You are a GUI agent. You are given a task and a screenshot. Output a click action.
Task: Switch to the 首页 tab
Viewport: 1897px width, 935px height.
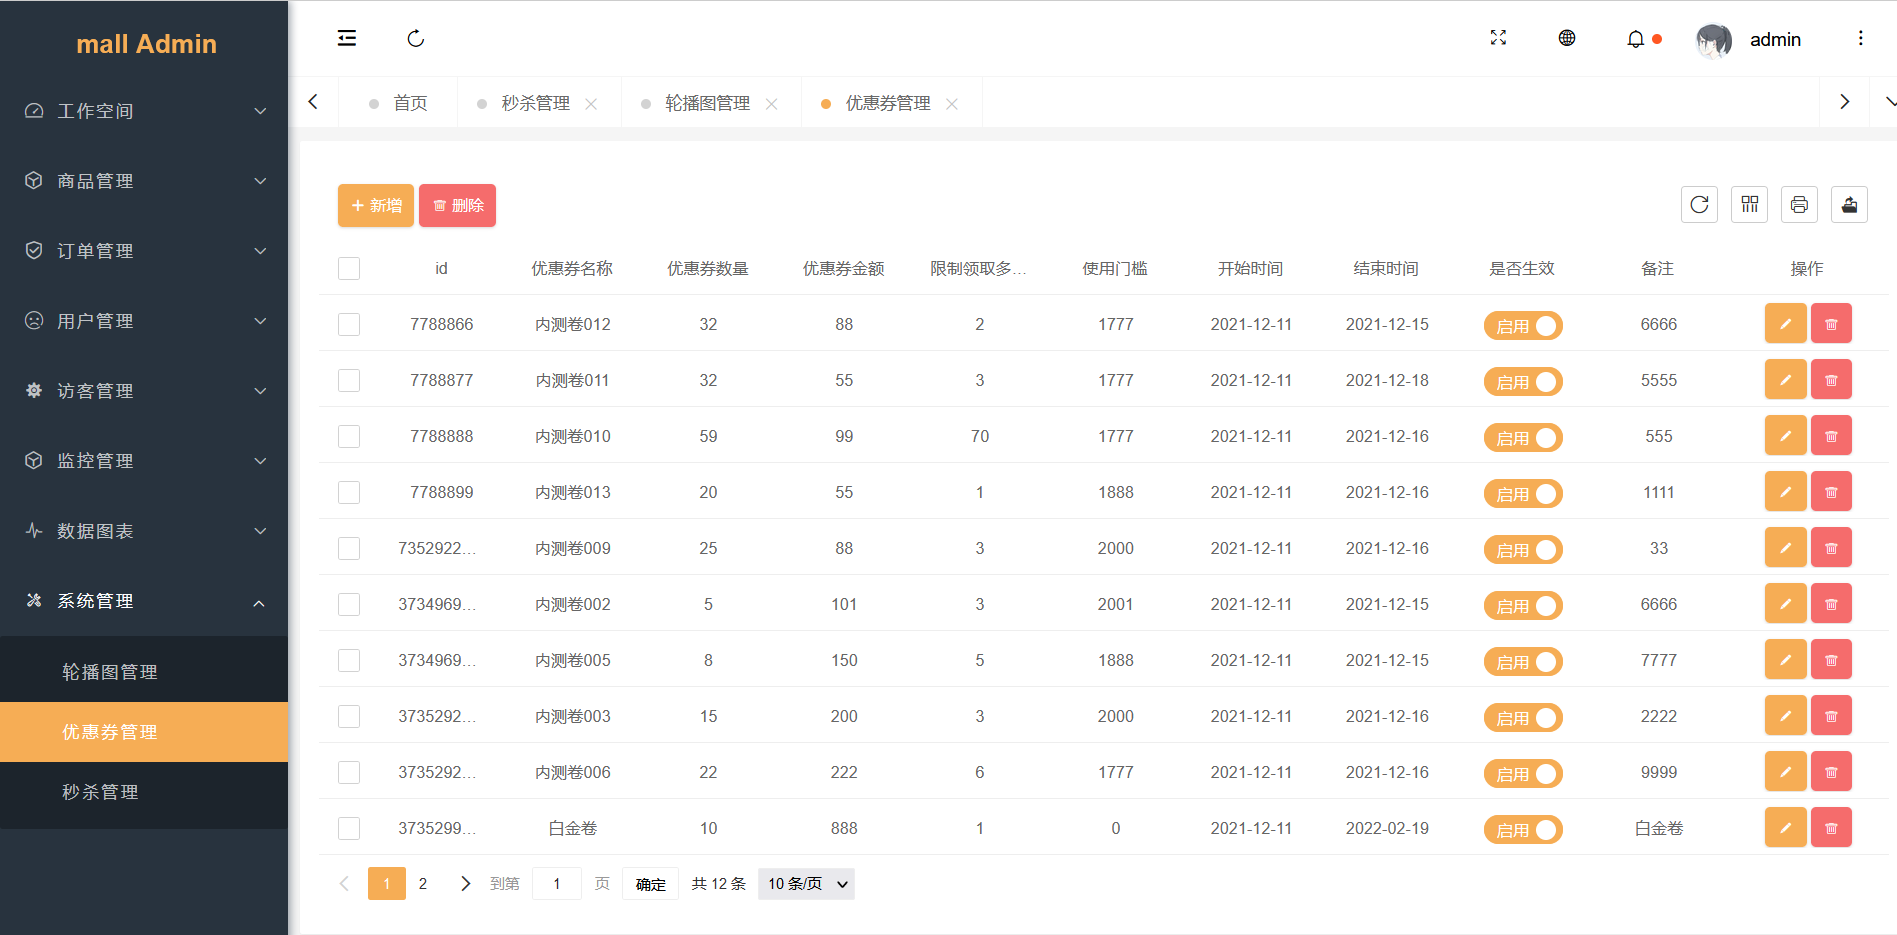pyautogui.click(x=399, y=103)
